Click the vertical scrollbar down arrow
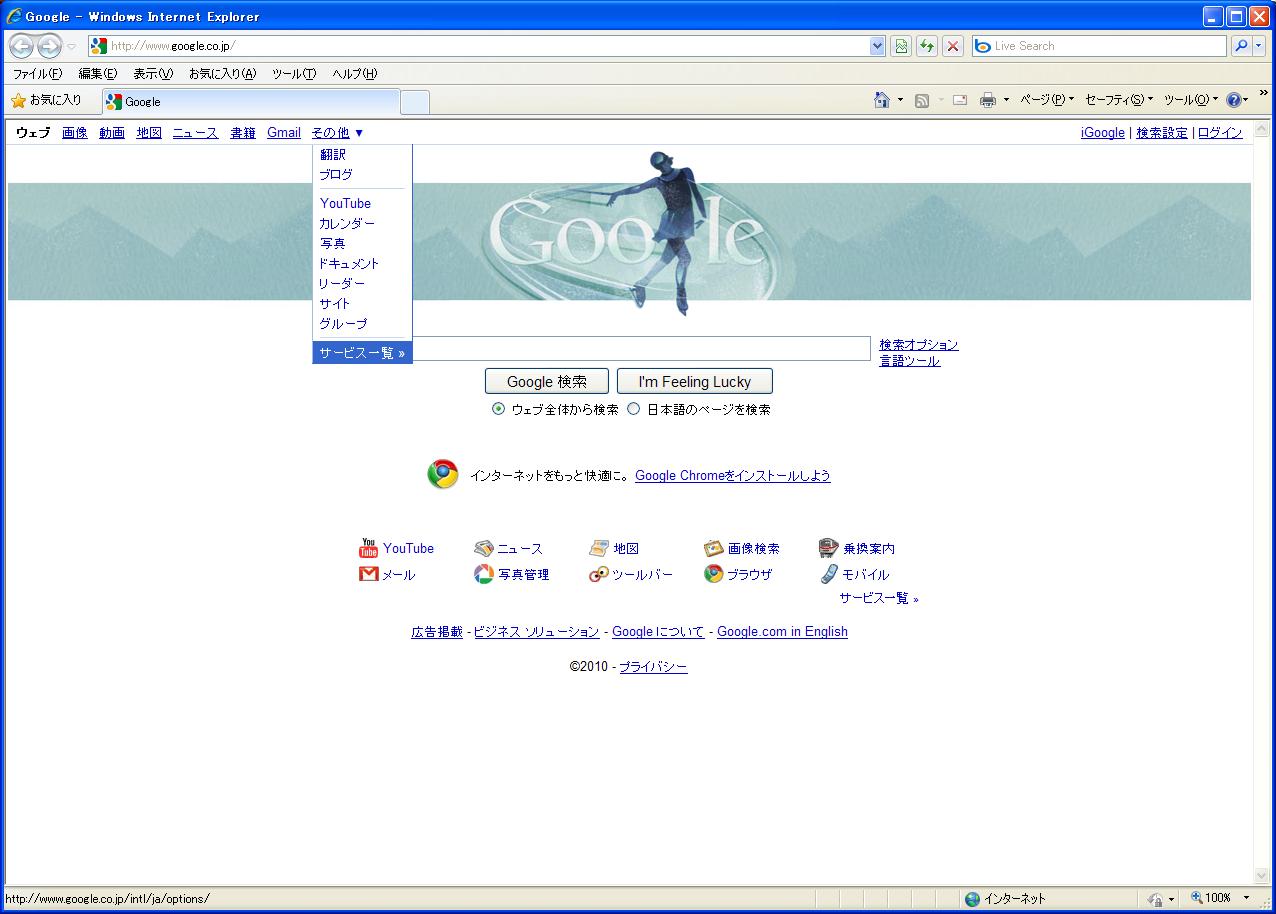Screen dimensions: 1276x914 1261,875
